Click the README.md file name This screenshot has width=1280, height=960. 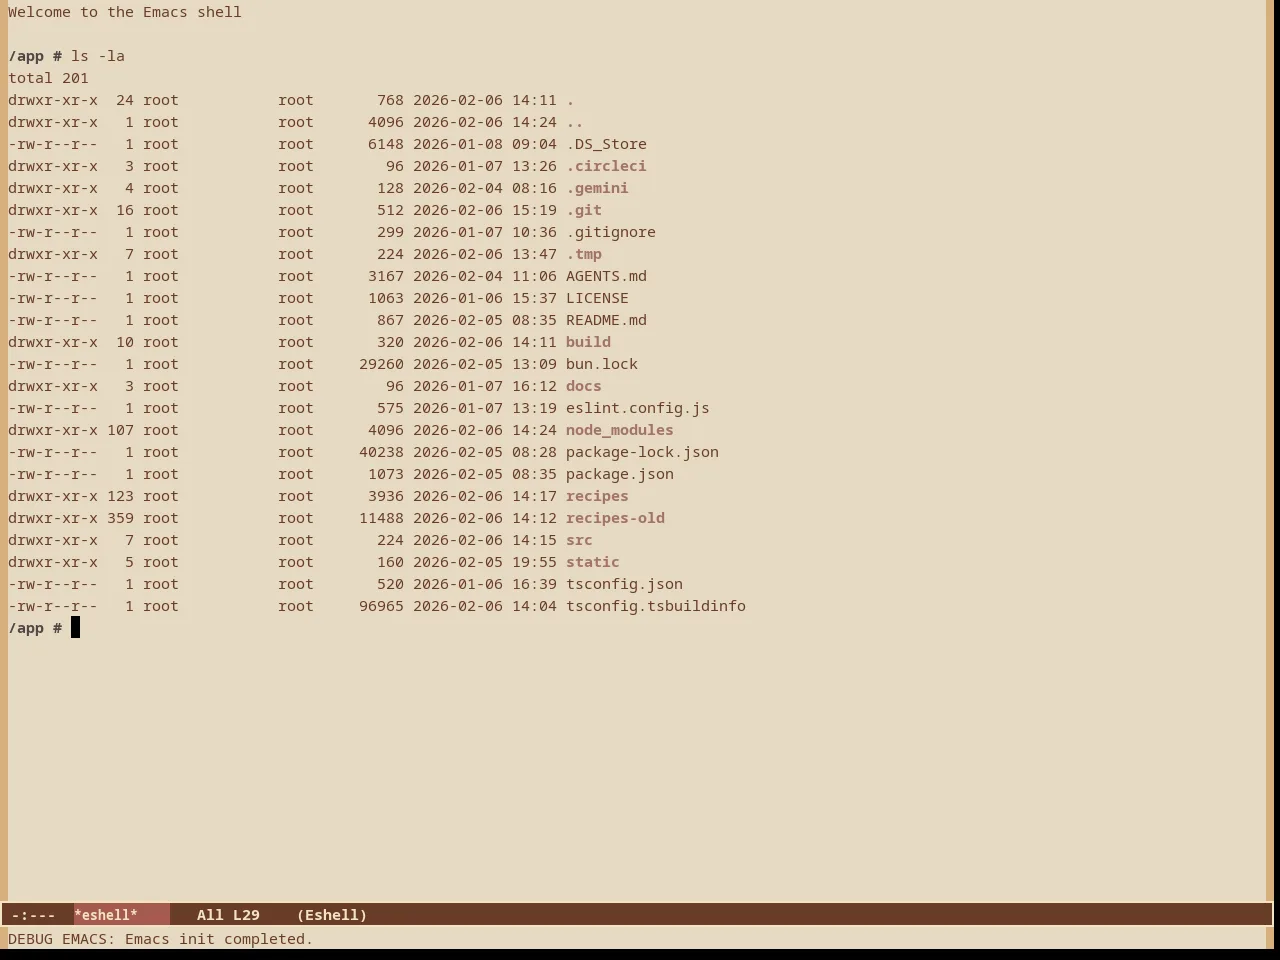(606, 320)
